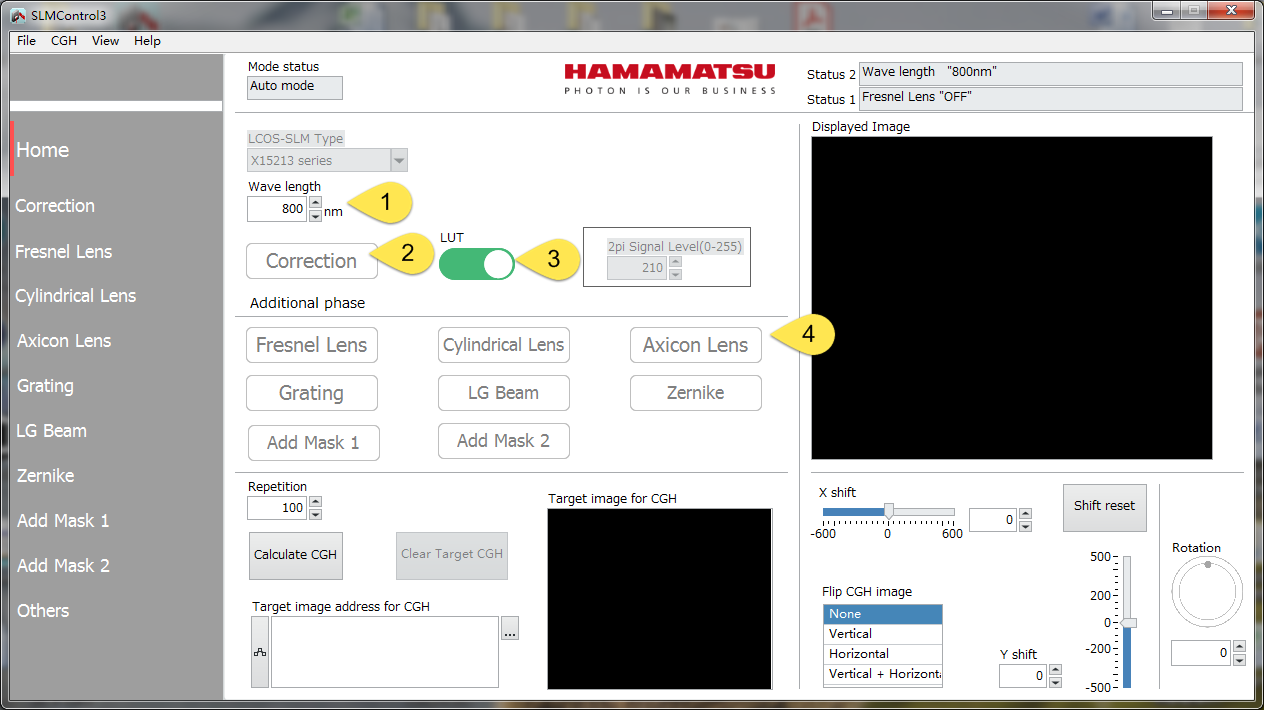Click the X shift slider handle
Viewport: 1264px width, 710px height.
click(888, 510)
